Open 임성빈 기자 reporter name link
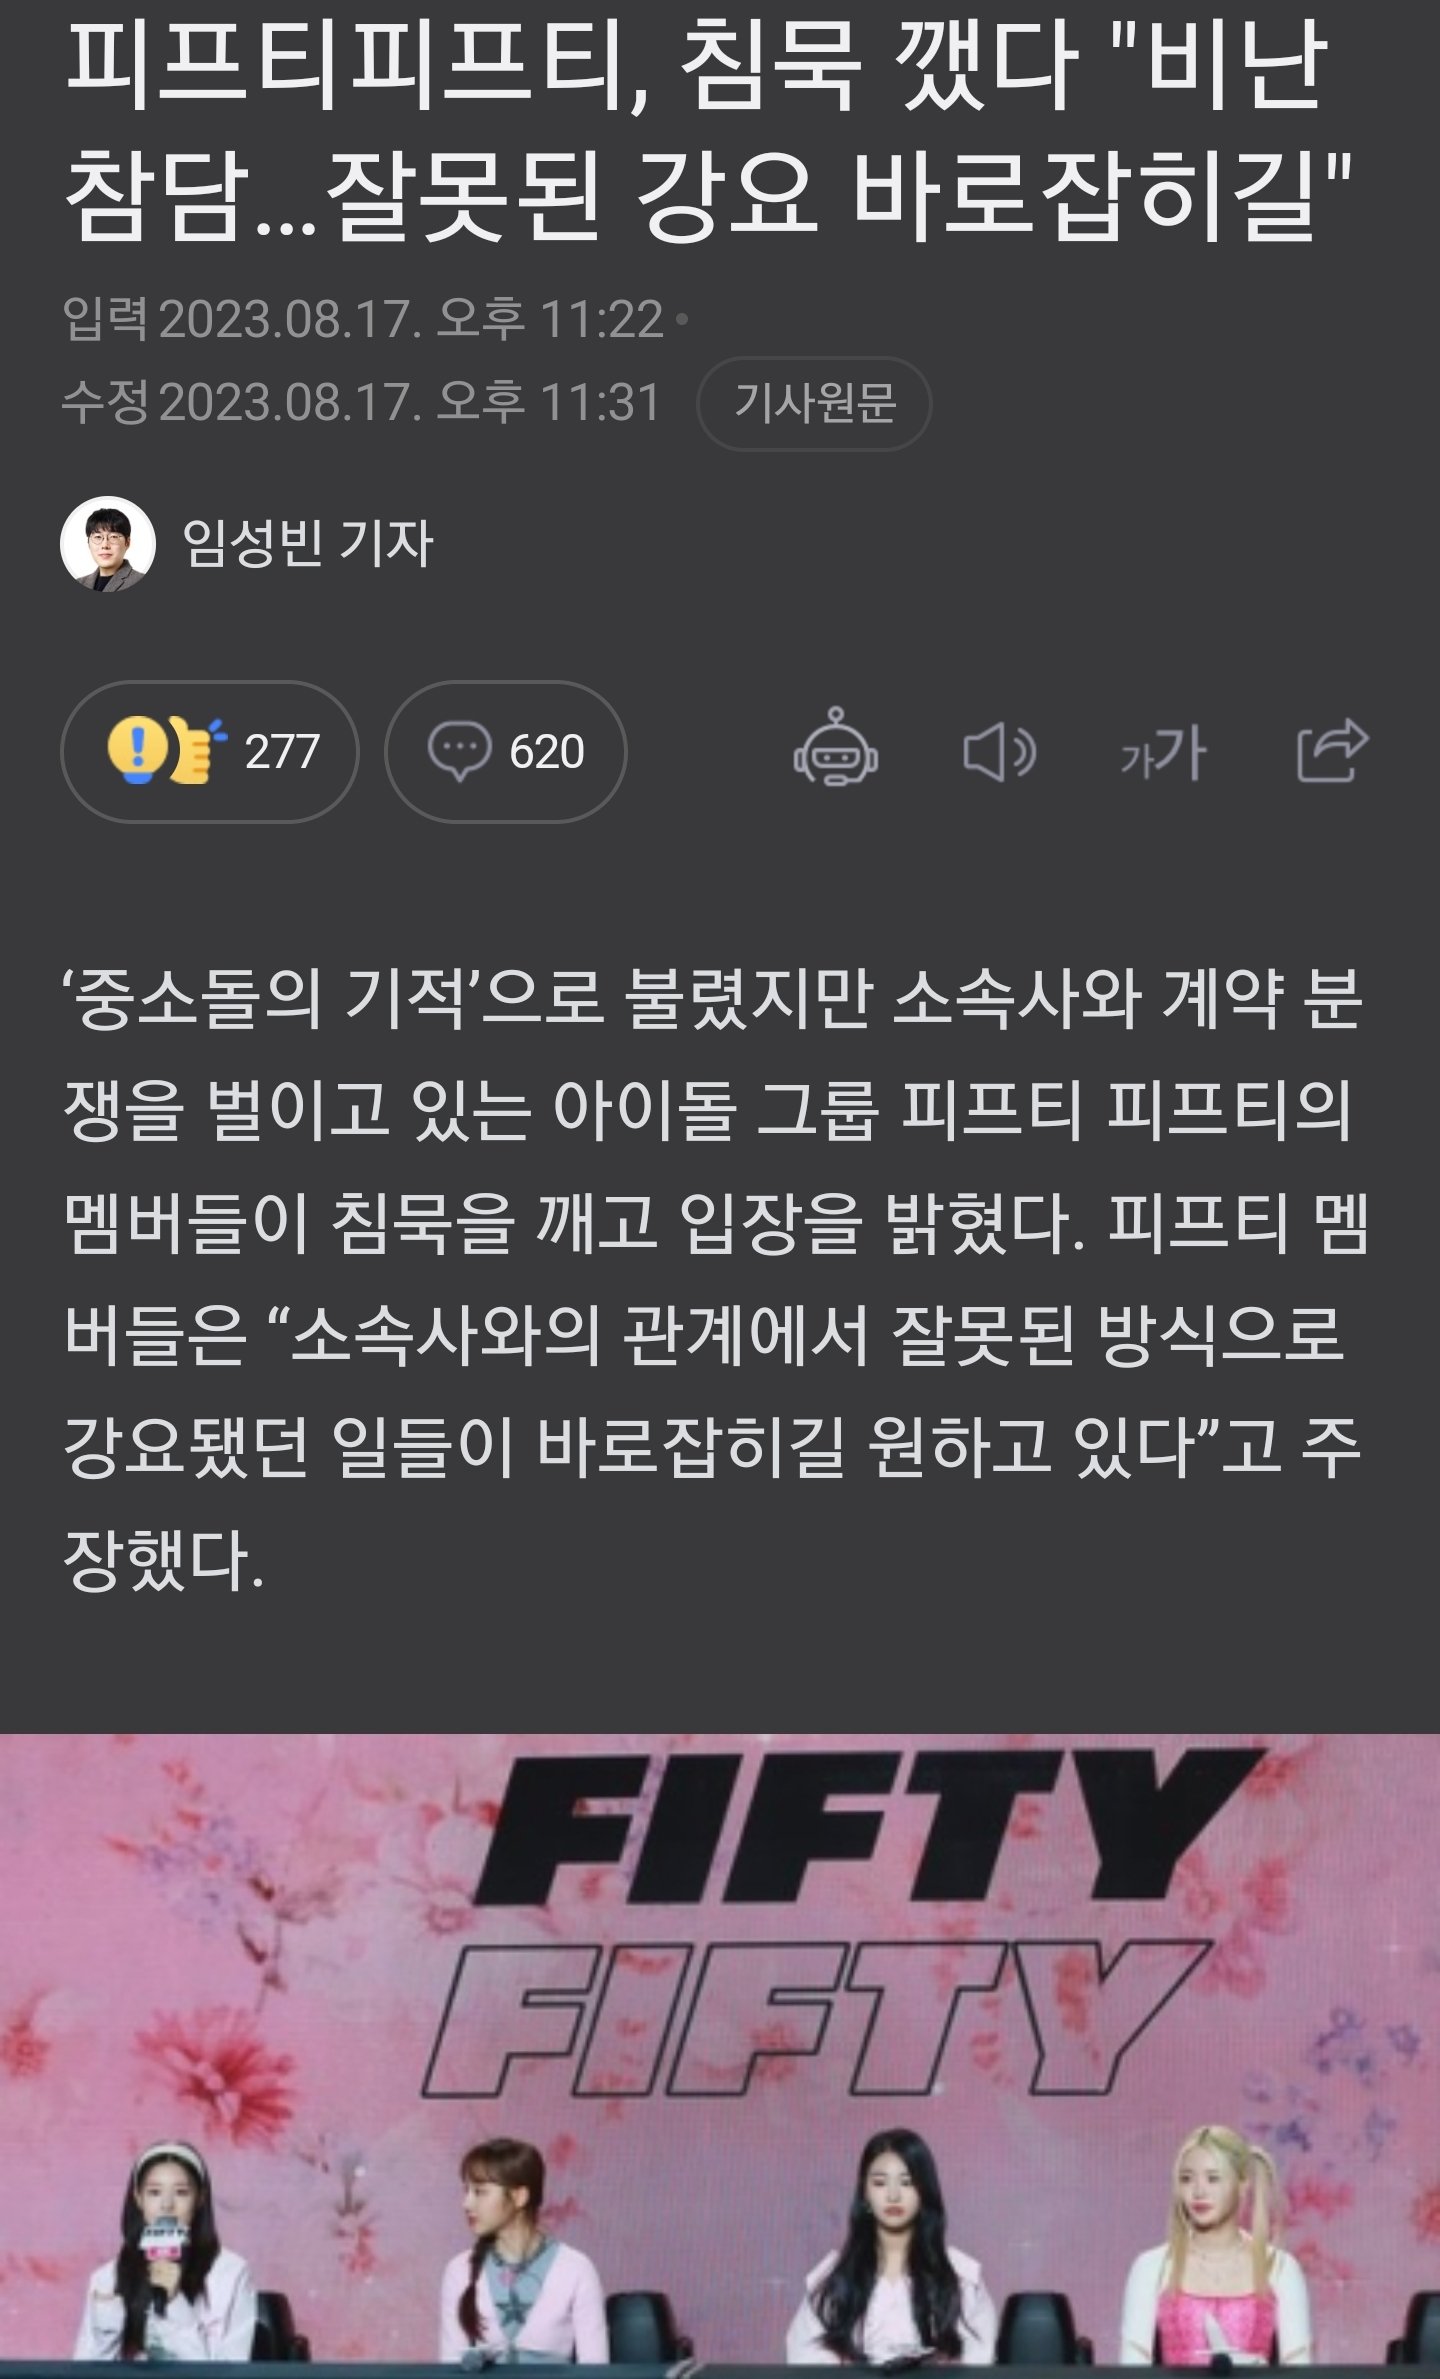Image resolution: width=1440 pixels, height=2379 pixels. [x=307, y=544]
